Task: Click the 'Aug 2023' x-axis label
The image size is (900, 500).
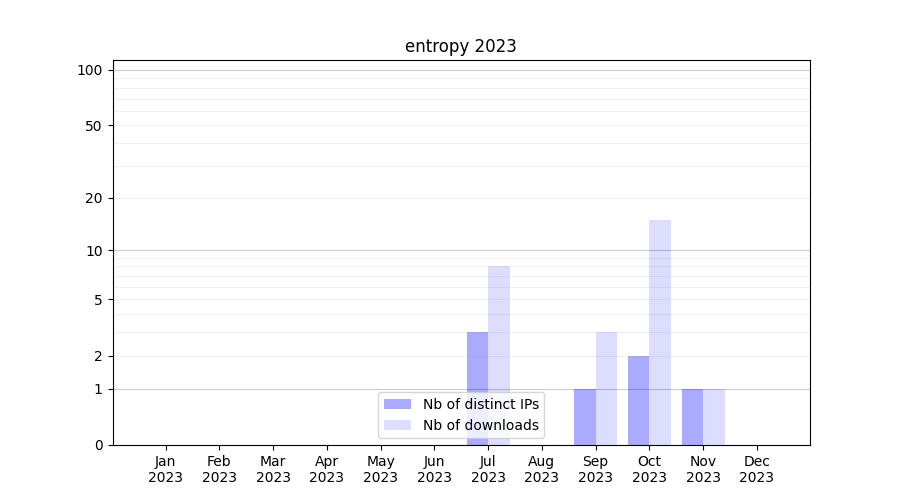Action: point(541,469)
